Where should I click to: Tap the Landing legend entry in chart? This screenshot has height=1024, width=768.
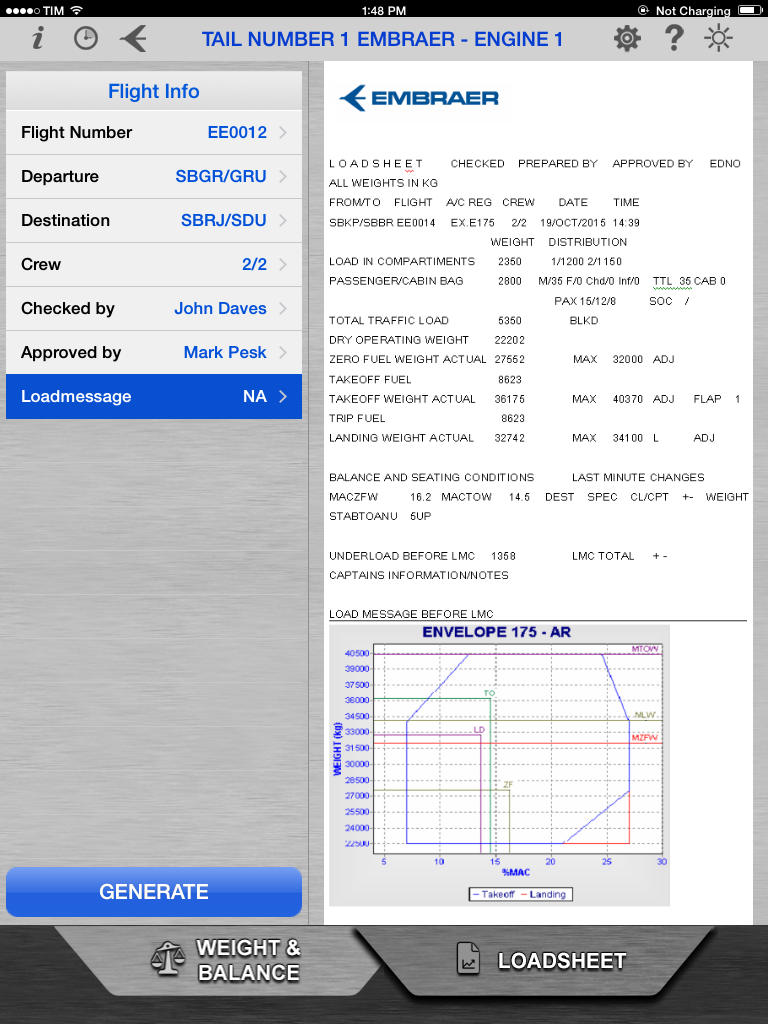(x=543, y=894)
